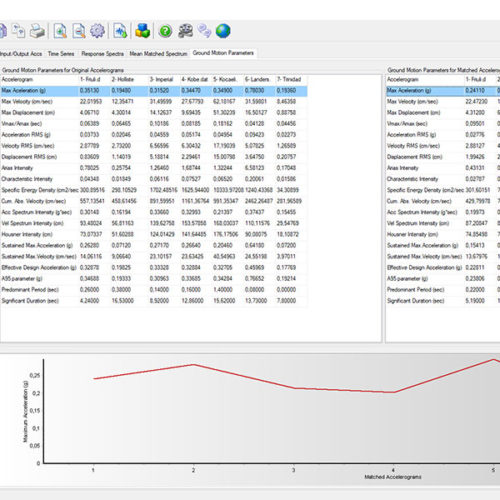Click the film projector video icon
Image resolution: width=500 pixels, height=500 pixels.
point(185,31)
